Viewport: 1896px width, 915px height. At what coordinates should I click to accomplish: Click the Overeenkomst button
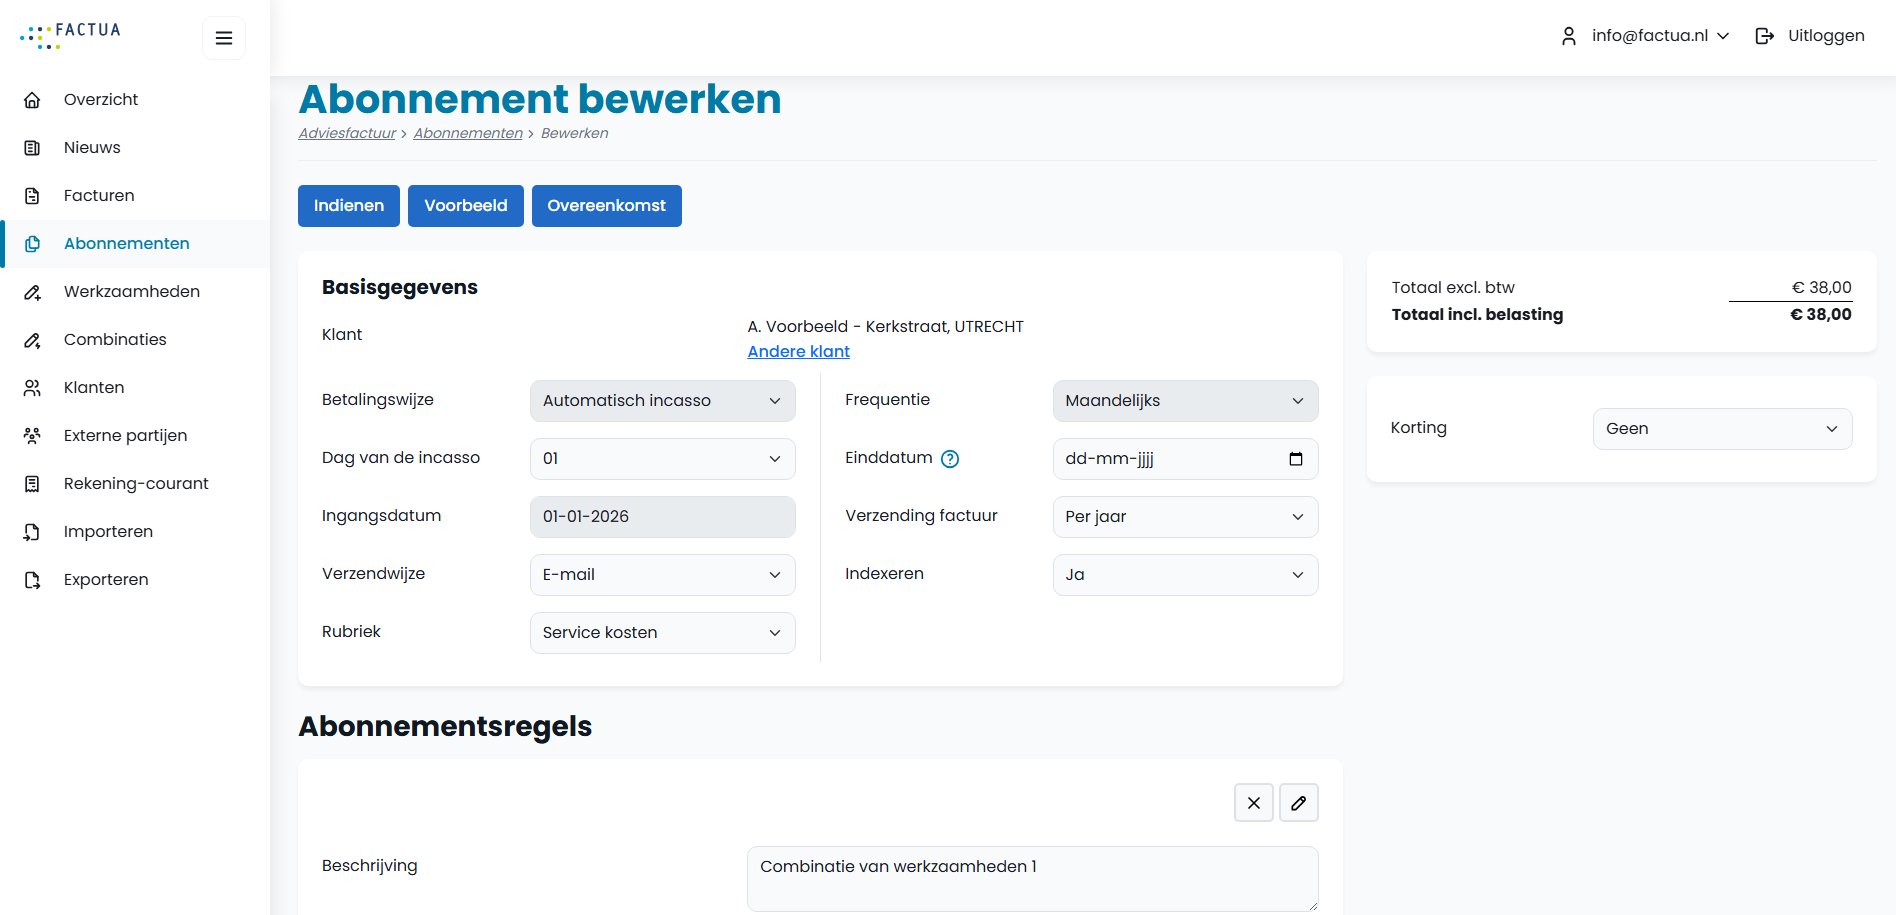(x=607, y=206)
